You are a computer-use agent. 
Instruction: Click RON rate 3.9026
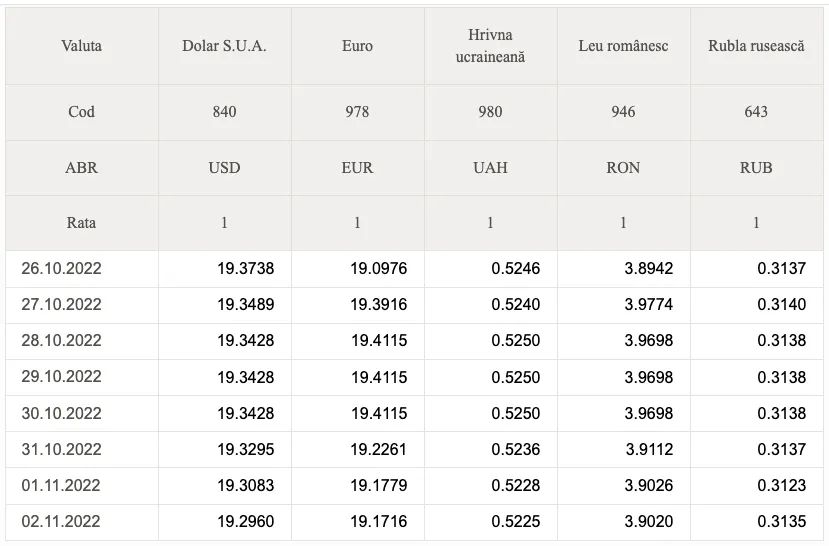click(x=649, y=485)
